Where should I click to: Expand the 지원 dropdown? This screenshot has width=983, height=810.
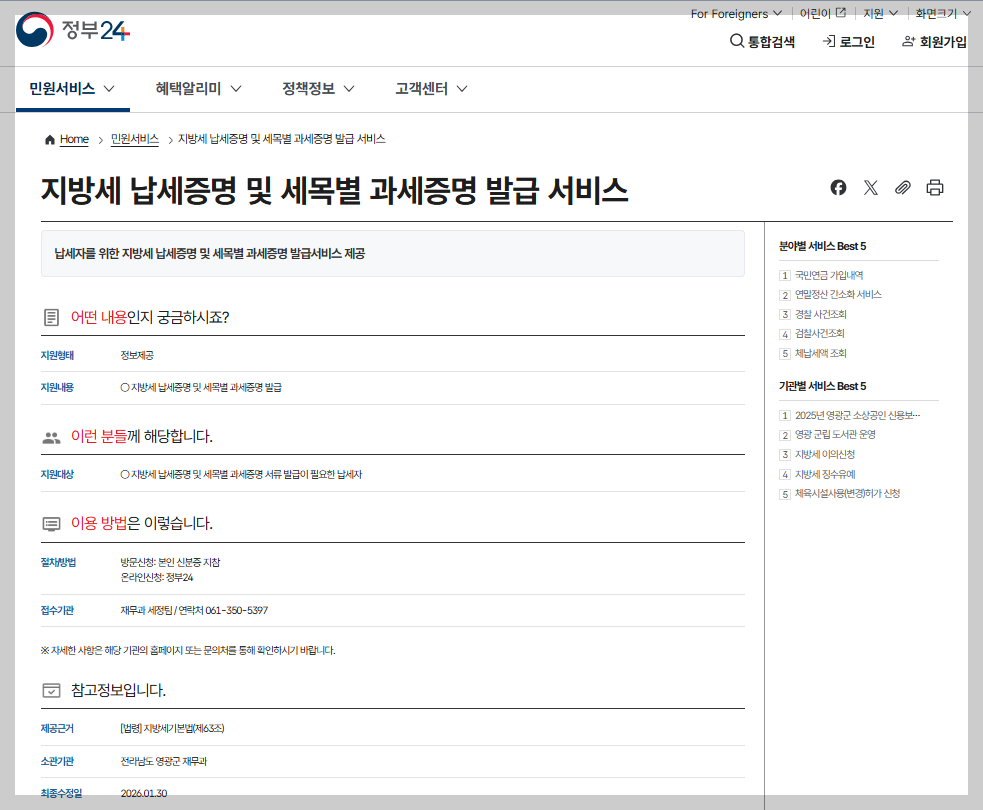pyautogui.click(x=877, y=14)
